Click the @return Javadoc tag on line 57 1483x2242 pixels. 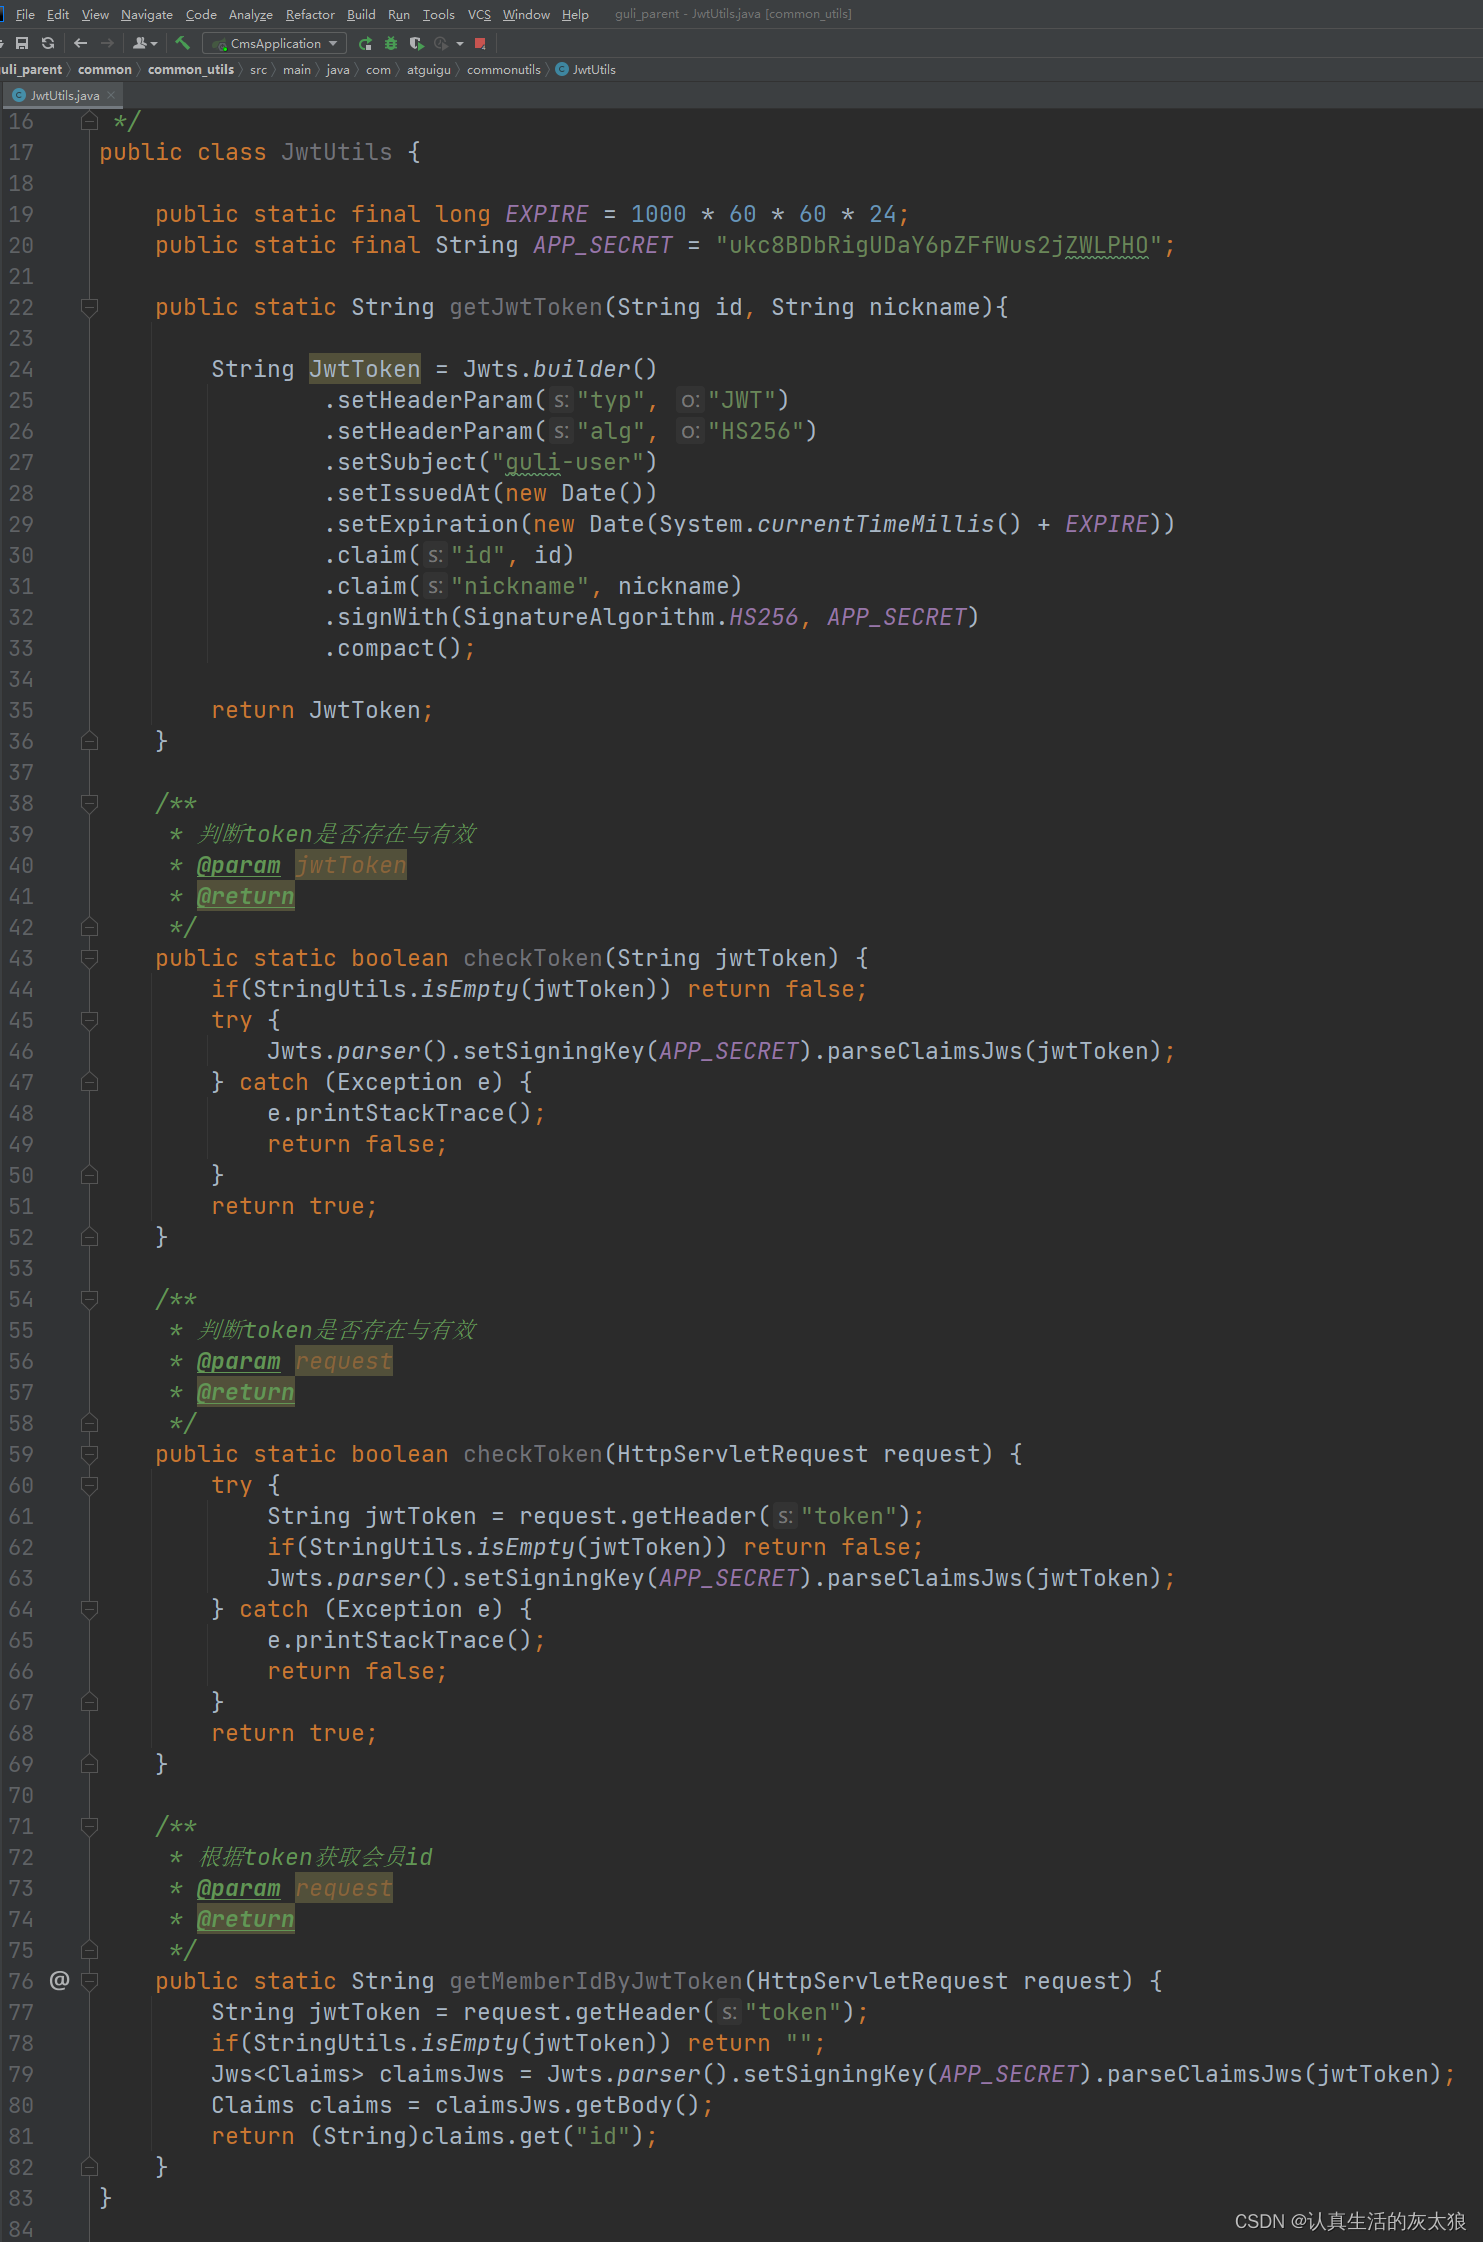246,1392
